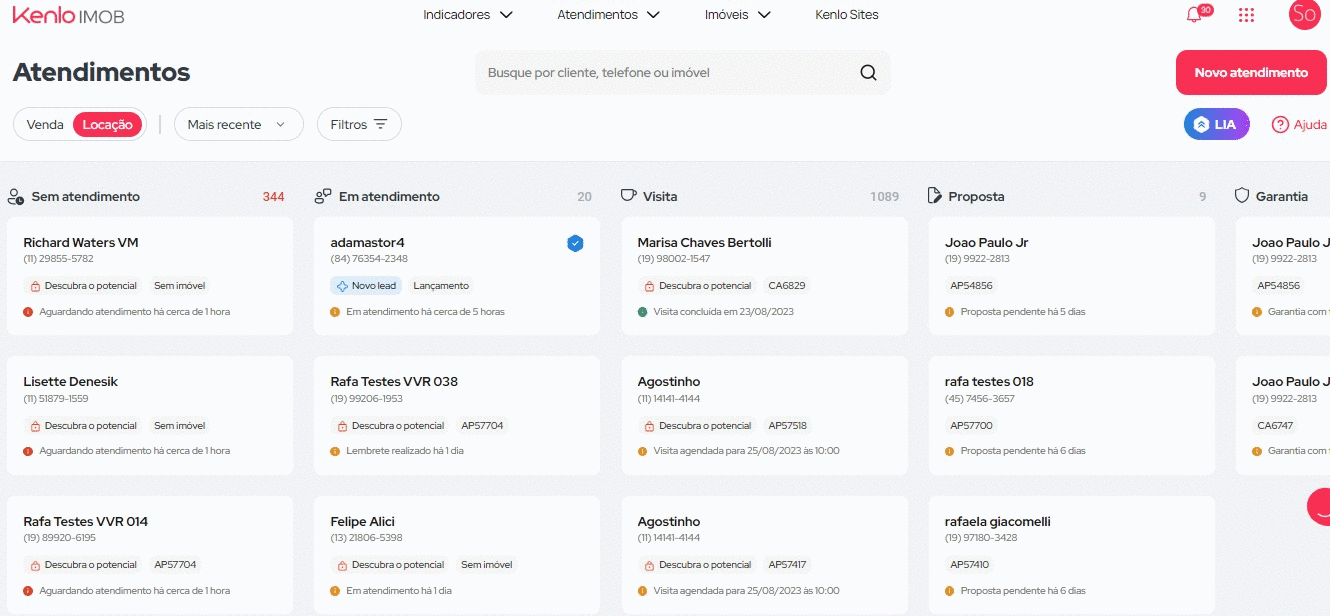The height and width of the screenshot is (616, 1330).
Task: Open the notifications bell icon
Action: pyautogui.click(x=1193, y=15)
